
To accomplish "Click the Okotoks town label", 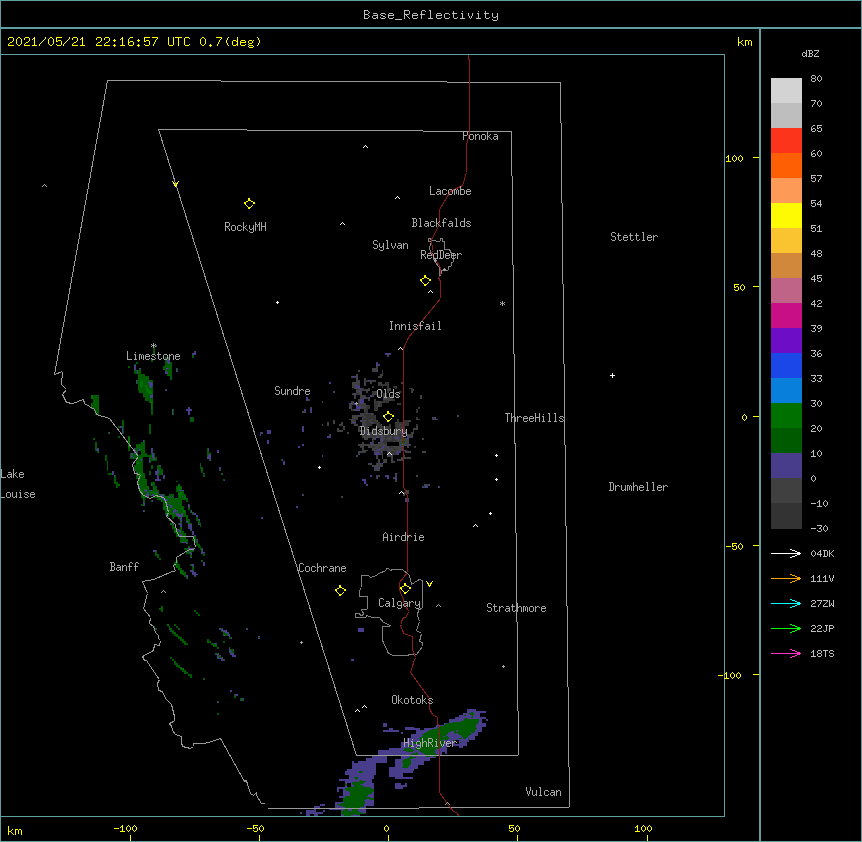I will point(412,700).
